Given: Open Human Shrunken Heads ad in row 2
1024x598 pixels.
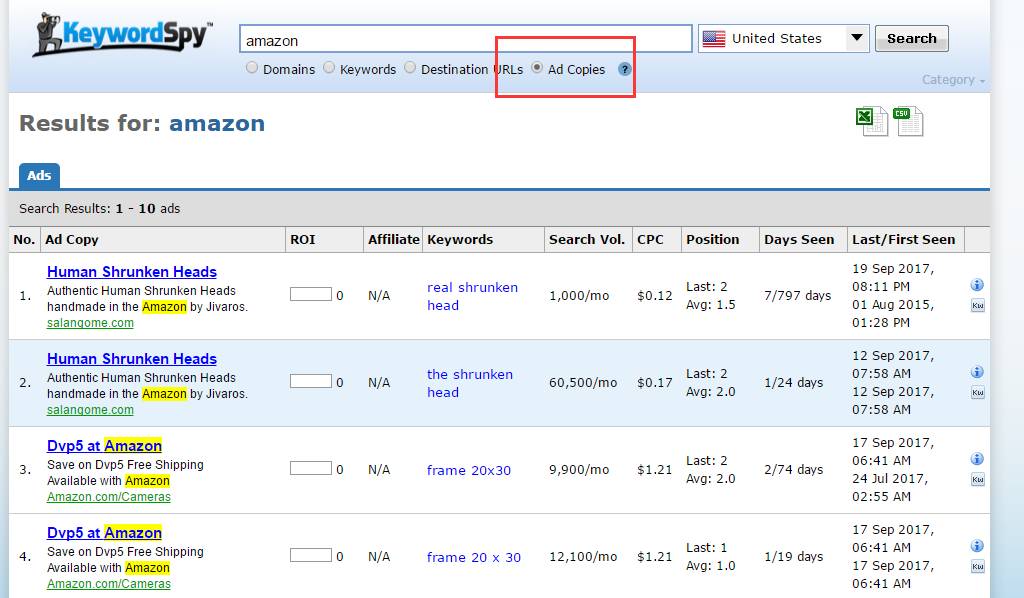Looking at the screenshot, I should [x=132, y=358].
